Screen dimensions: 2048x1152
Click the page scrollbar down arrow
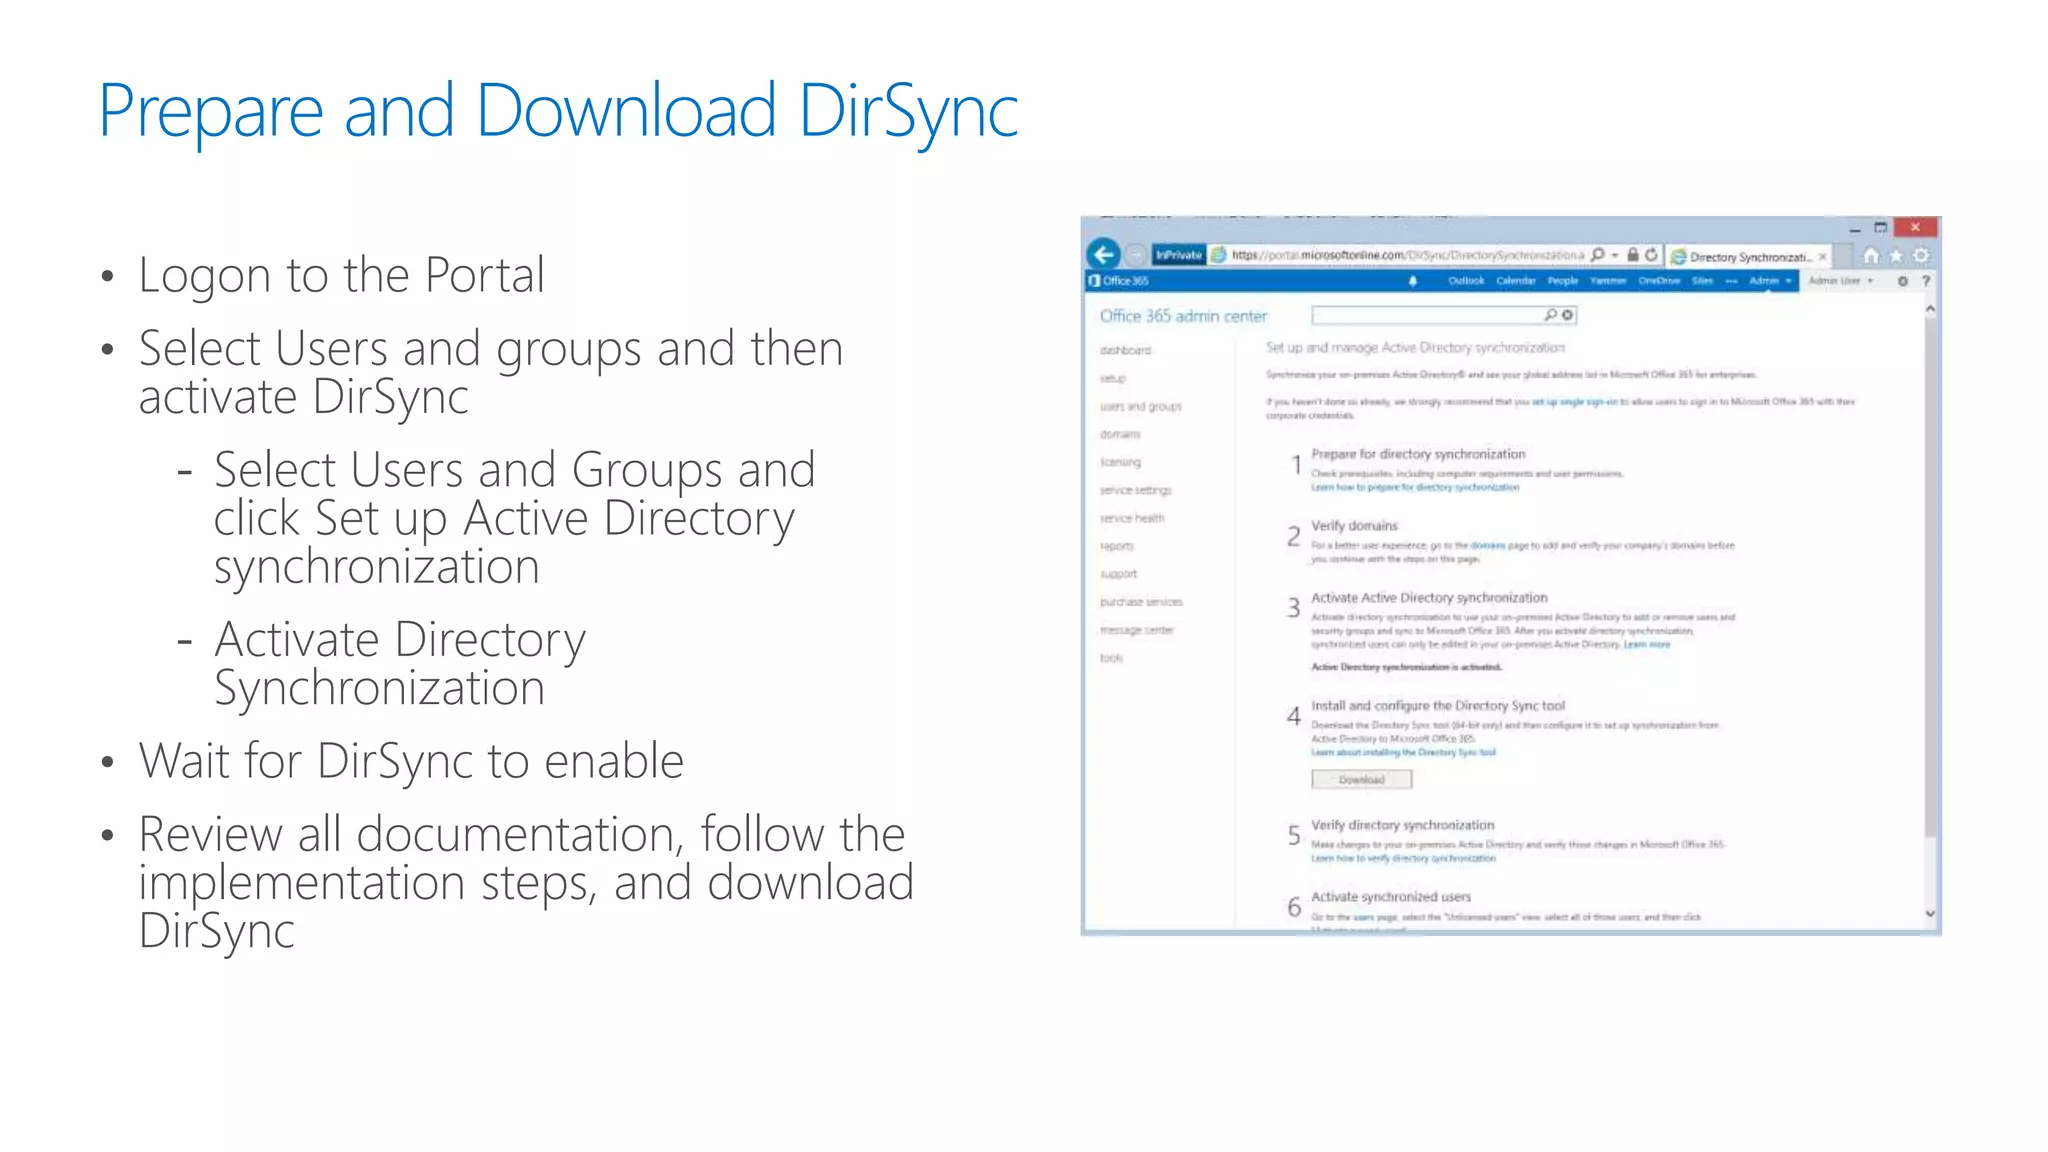pos(1930,913)
